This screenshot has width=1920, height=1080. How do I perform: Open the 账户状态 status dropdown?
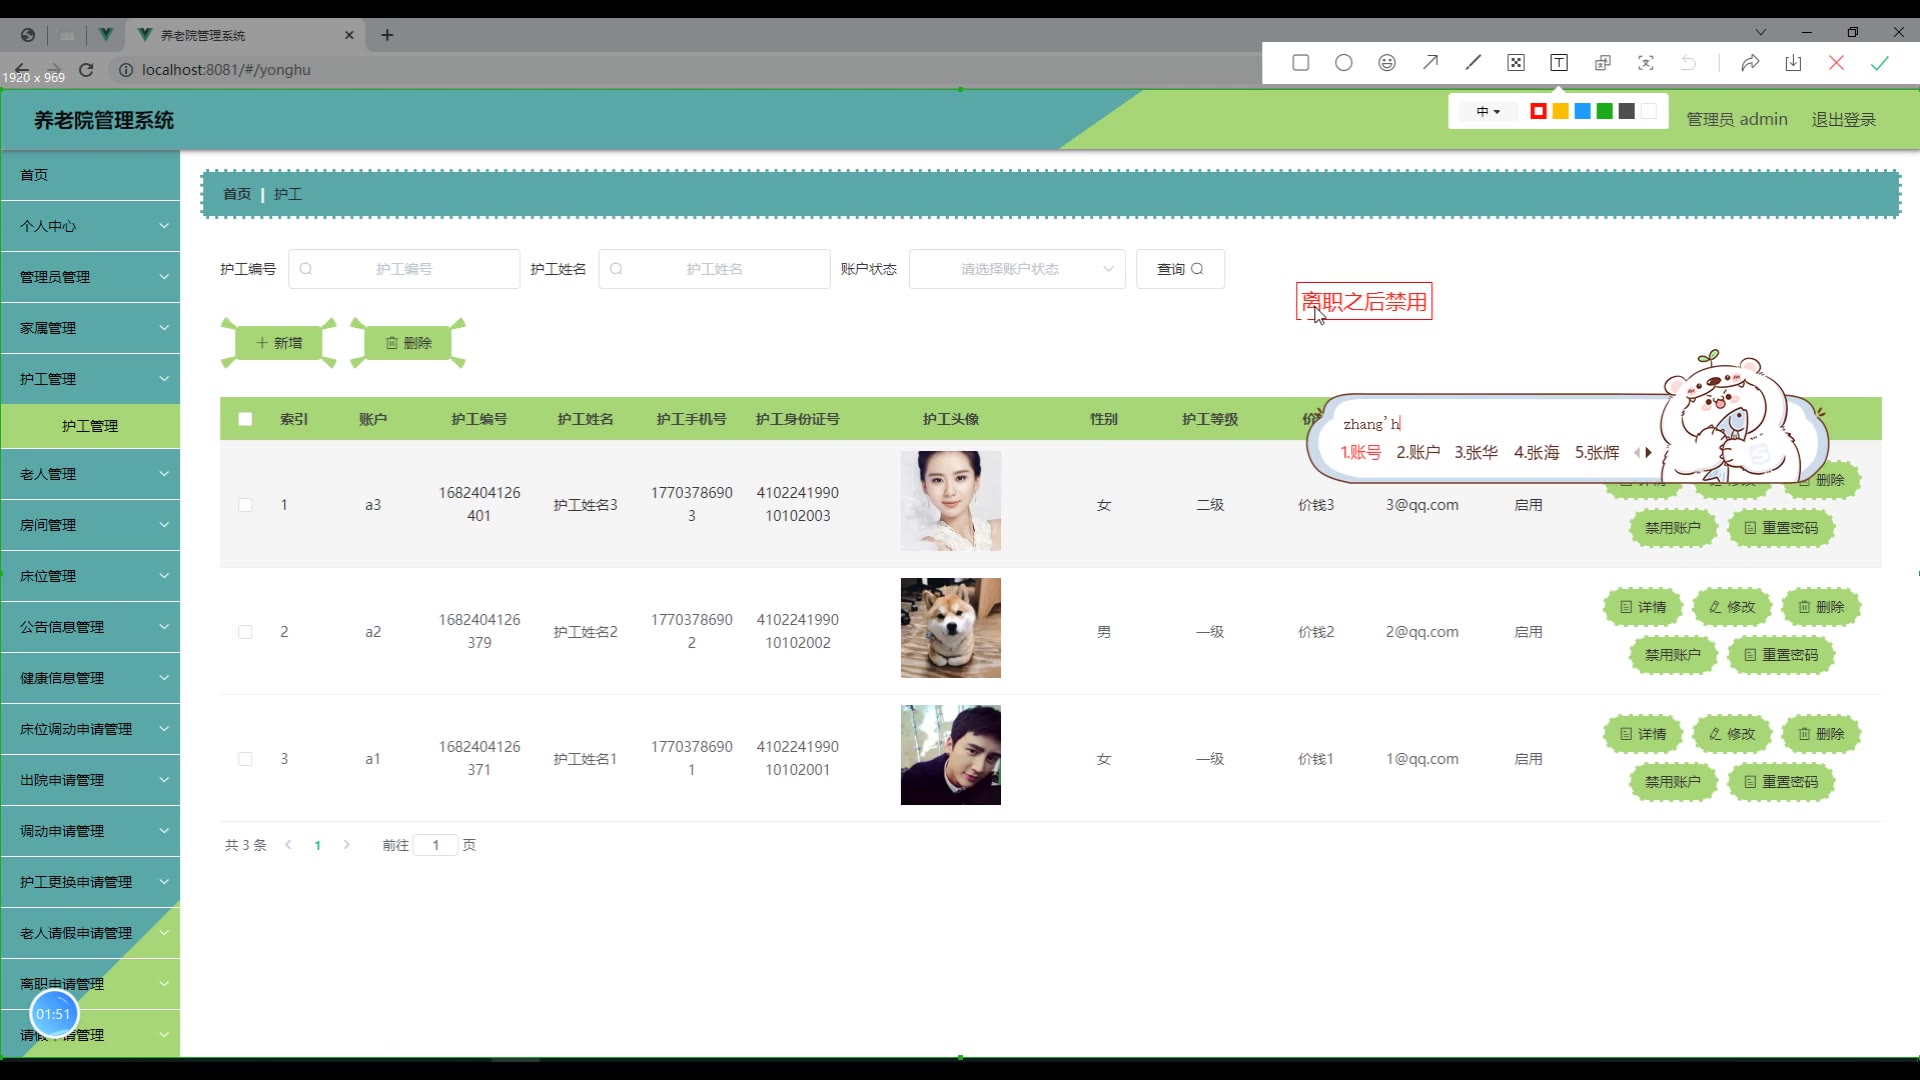pos(1016,269)
